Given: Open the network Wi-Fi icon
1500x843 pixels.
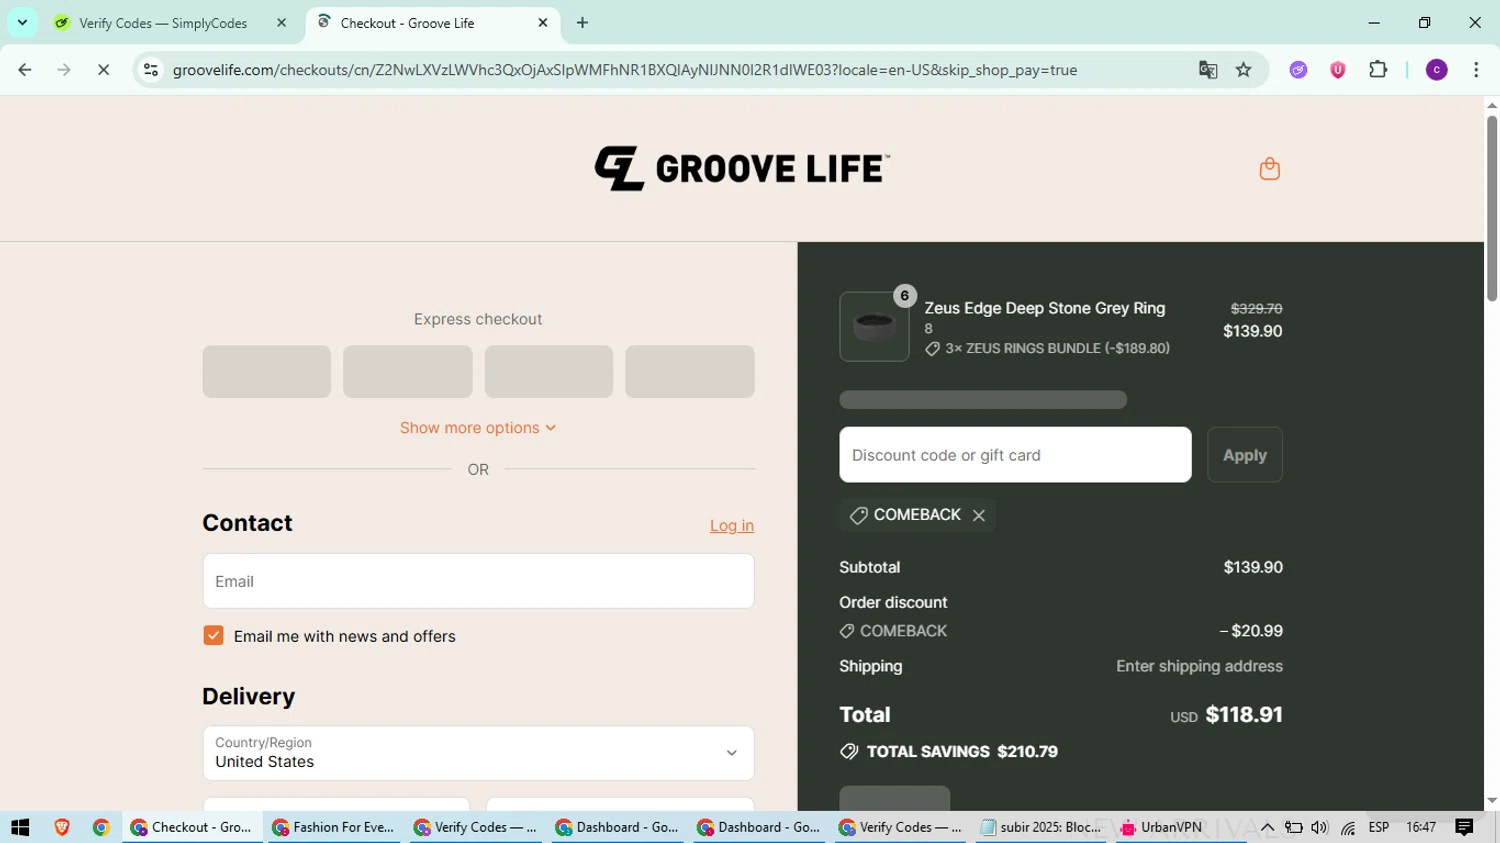Looking at the screenshot, I should pyautogui.click(x=1348, y=827).
